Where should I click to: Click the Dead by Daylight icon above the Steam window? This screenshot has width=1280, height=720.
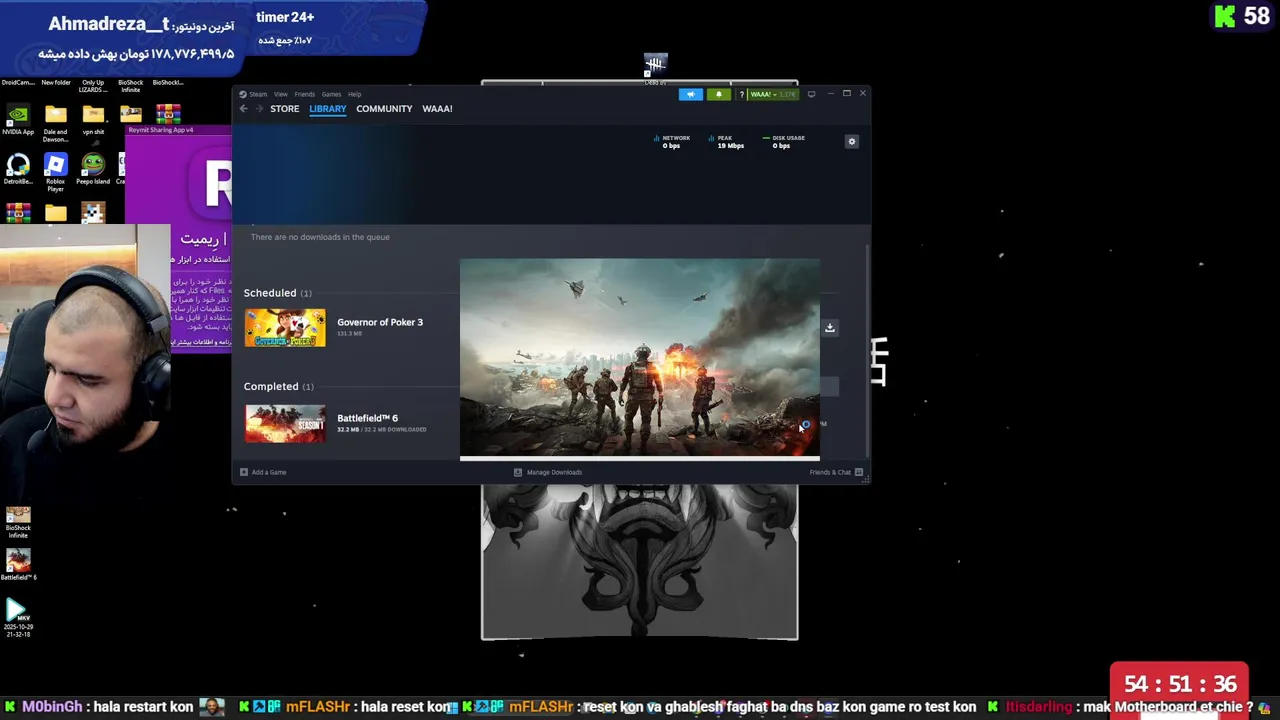(x=655, y=66)
